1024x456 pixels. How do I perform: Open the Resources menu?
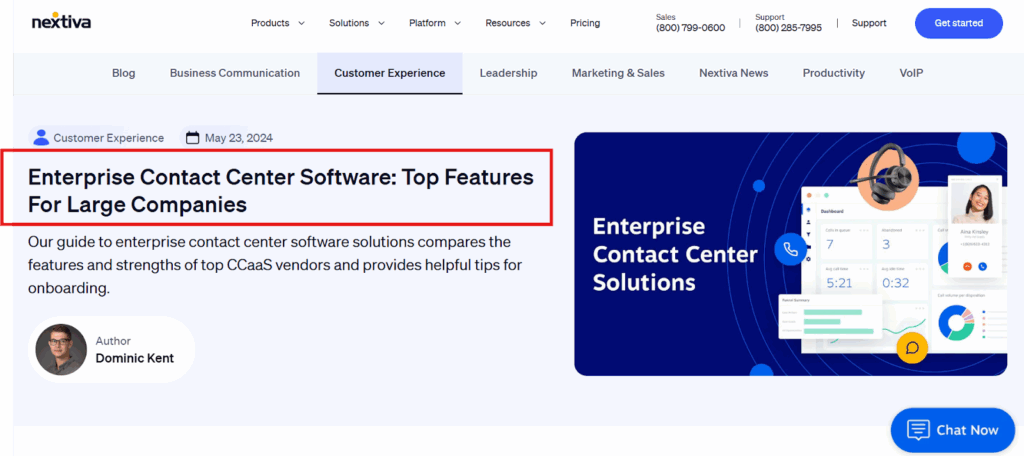[x=507, y=23]
